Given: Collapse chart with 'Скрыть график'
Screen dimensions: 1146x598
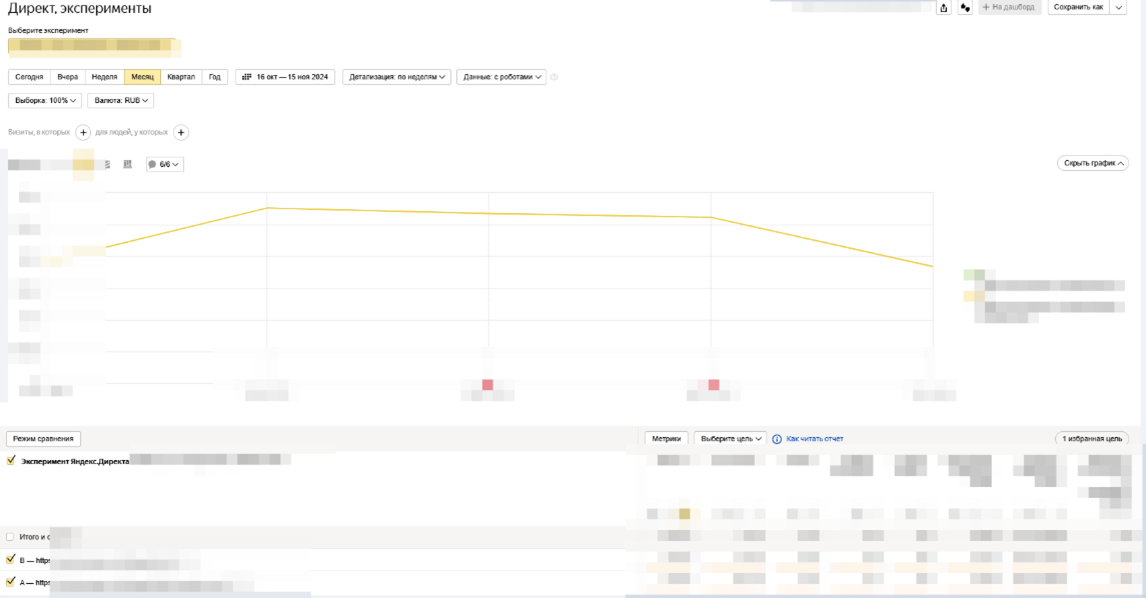Looking at the screenshot, I should pyautogui.click(x=1092, y=163).
